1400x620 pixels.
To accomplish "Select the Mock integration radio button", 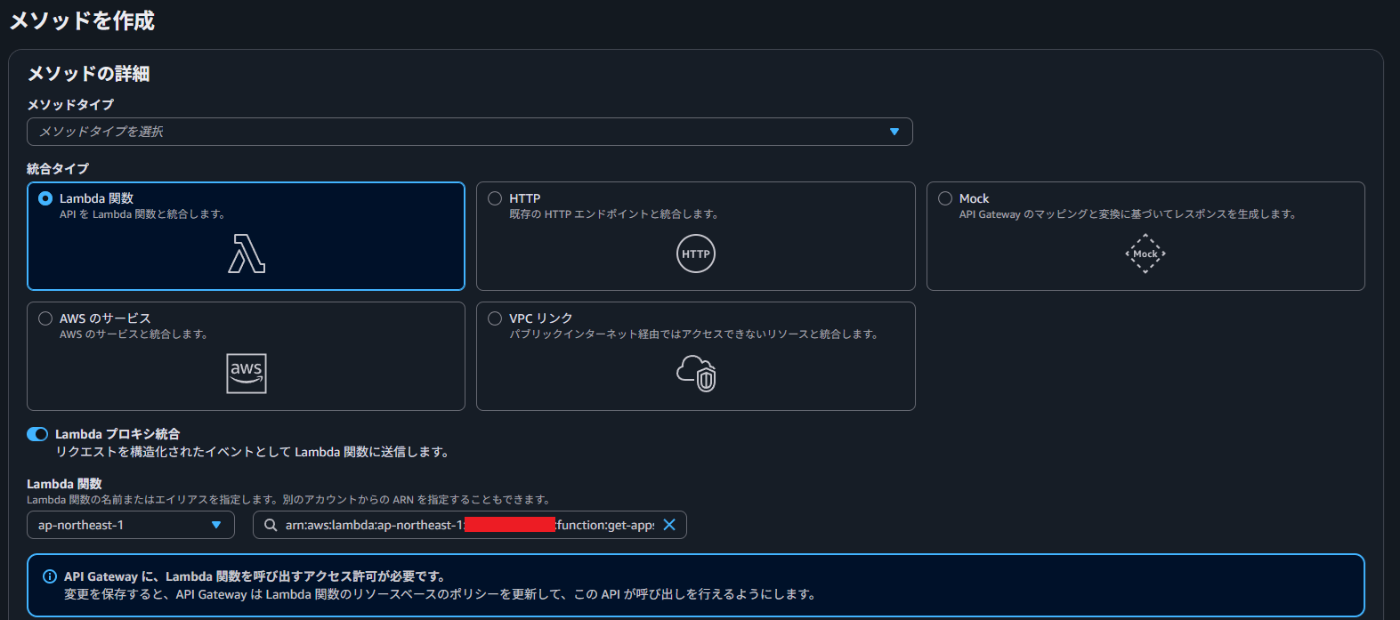I will coord(945,199).
